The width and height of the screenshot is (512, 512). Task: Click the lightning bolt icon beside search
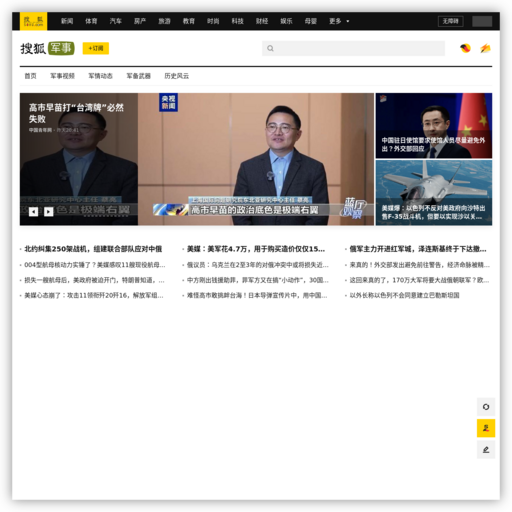[485, 48]
